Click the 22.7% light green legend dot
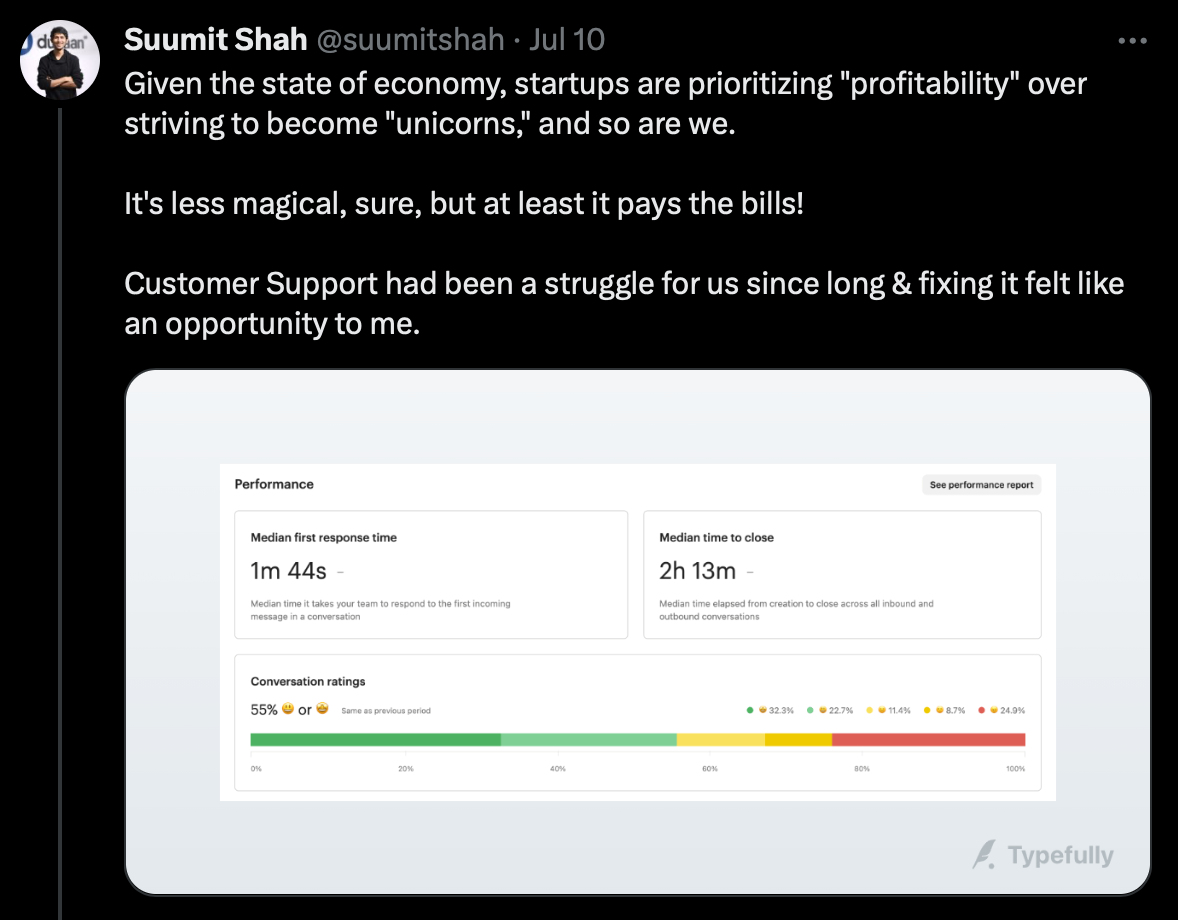The width and height of the screenshot is (1178, 920). [x=810, y=710]
